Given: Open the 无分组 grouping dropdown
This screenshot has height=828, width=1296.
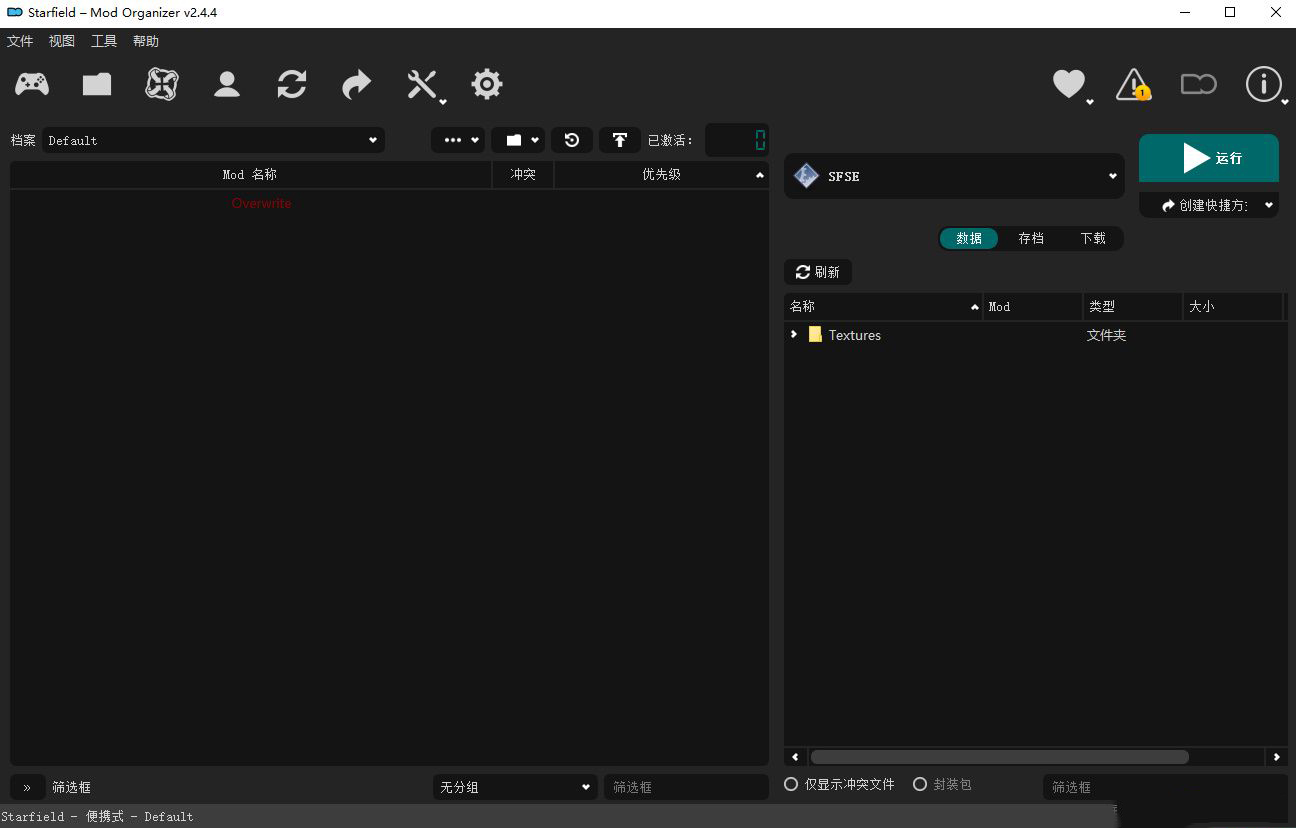Looking at the screenshot, I should [x=516, y=787].
